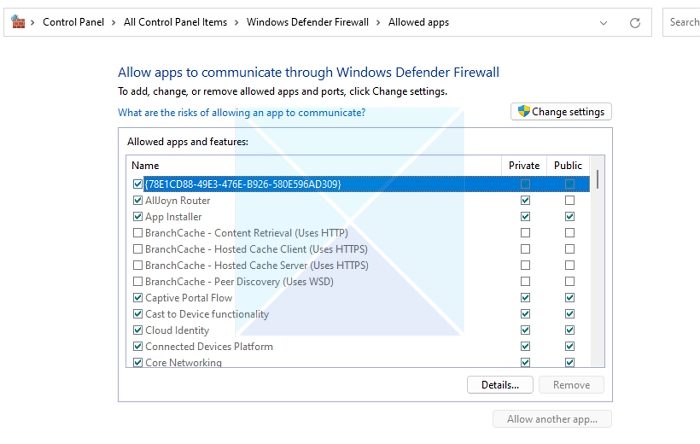Viewport: 700px width, 444px height.
Task: Open the risks of allowing an app link
Action: [x=241, y=113]
